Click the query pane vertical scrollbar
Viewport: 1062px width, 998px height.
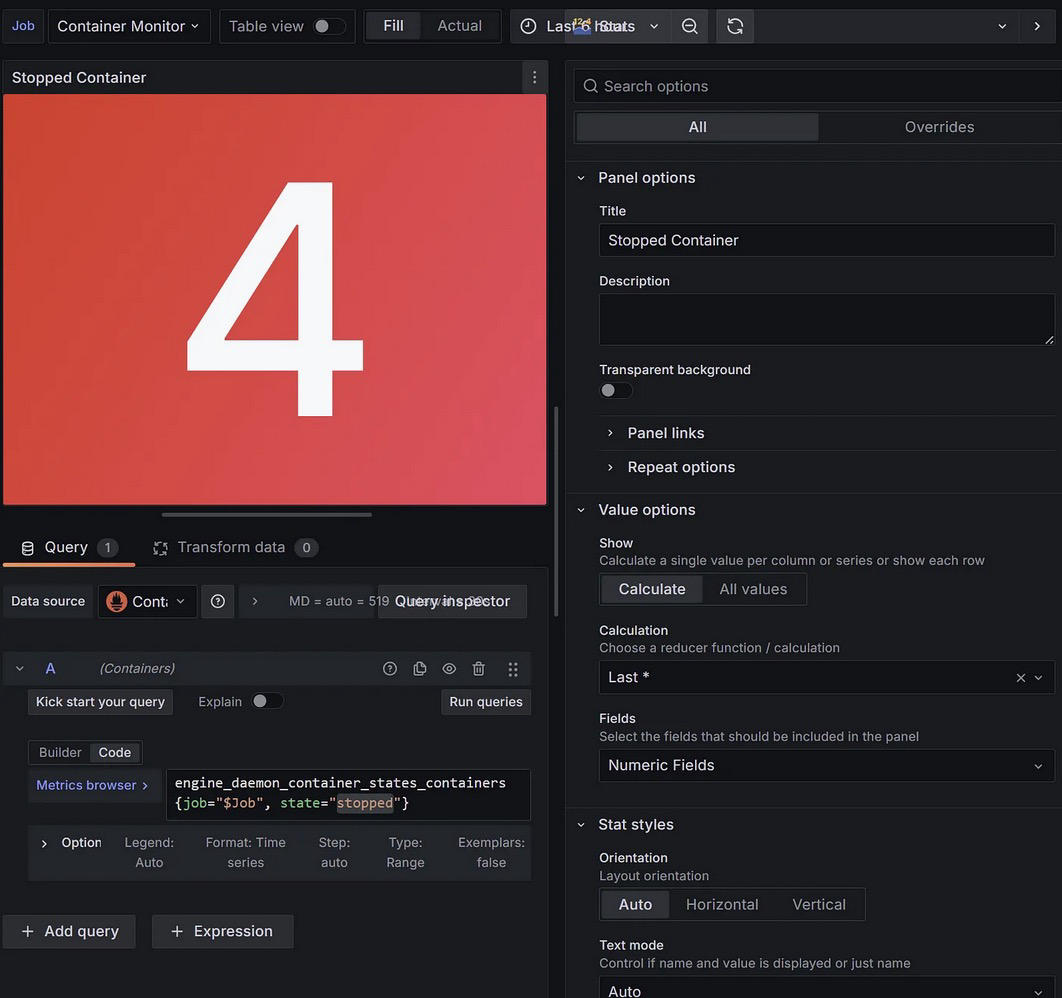pyautogui.click(x=556, y=511)
